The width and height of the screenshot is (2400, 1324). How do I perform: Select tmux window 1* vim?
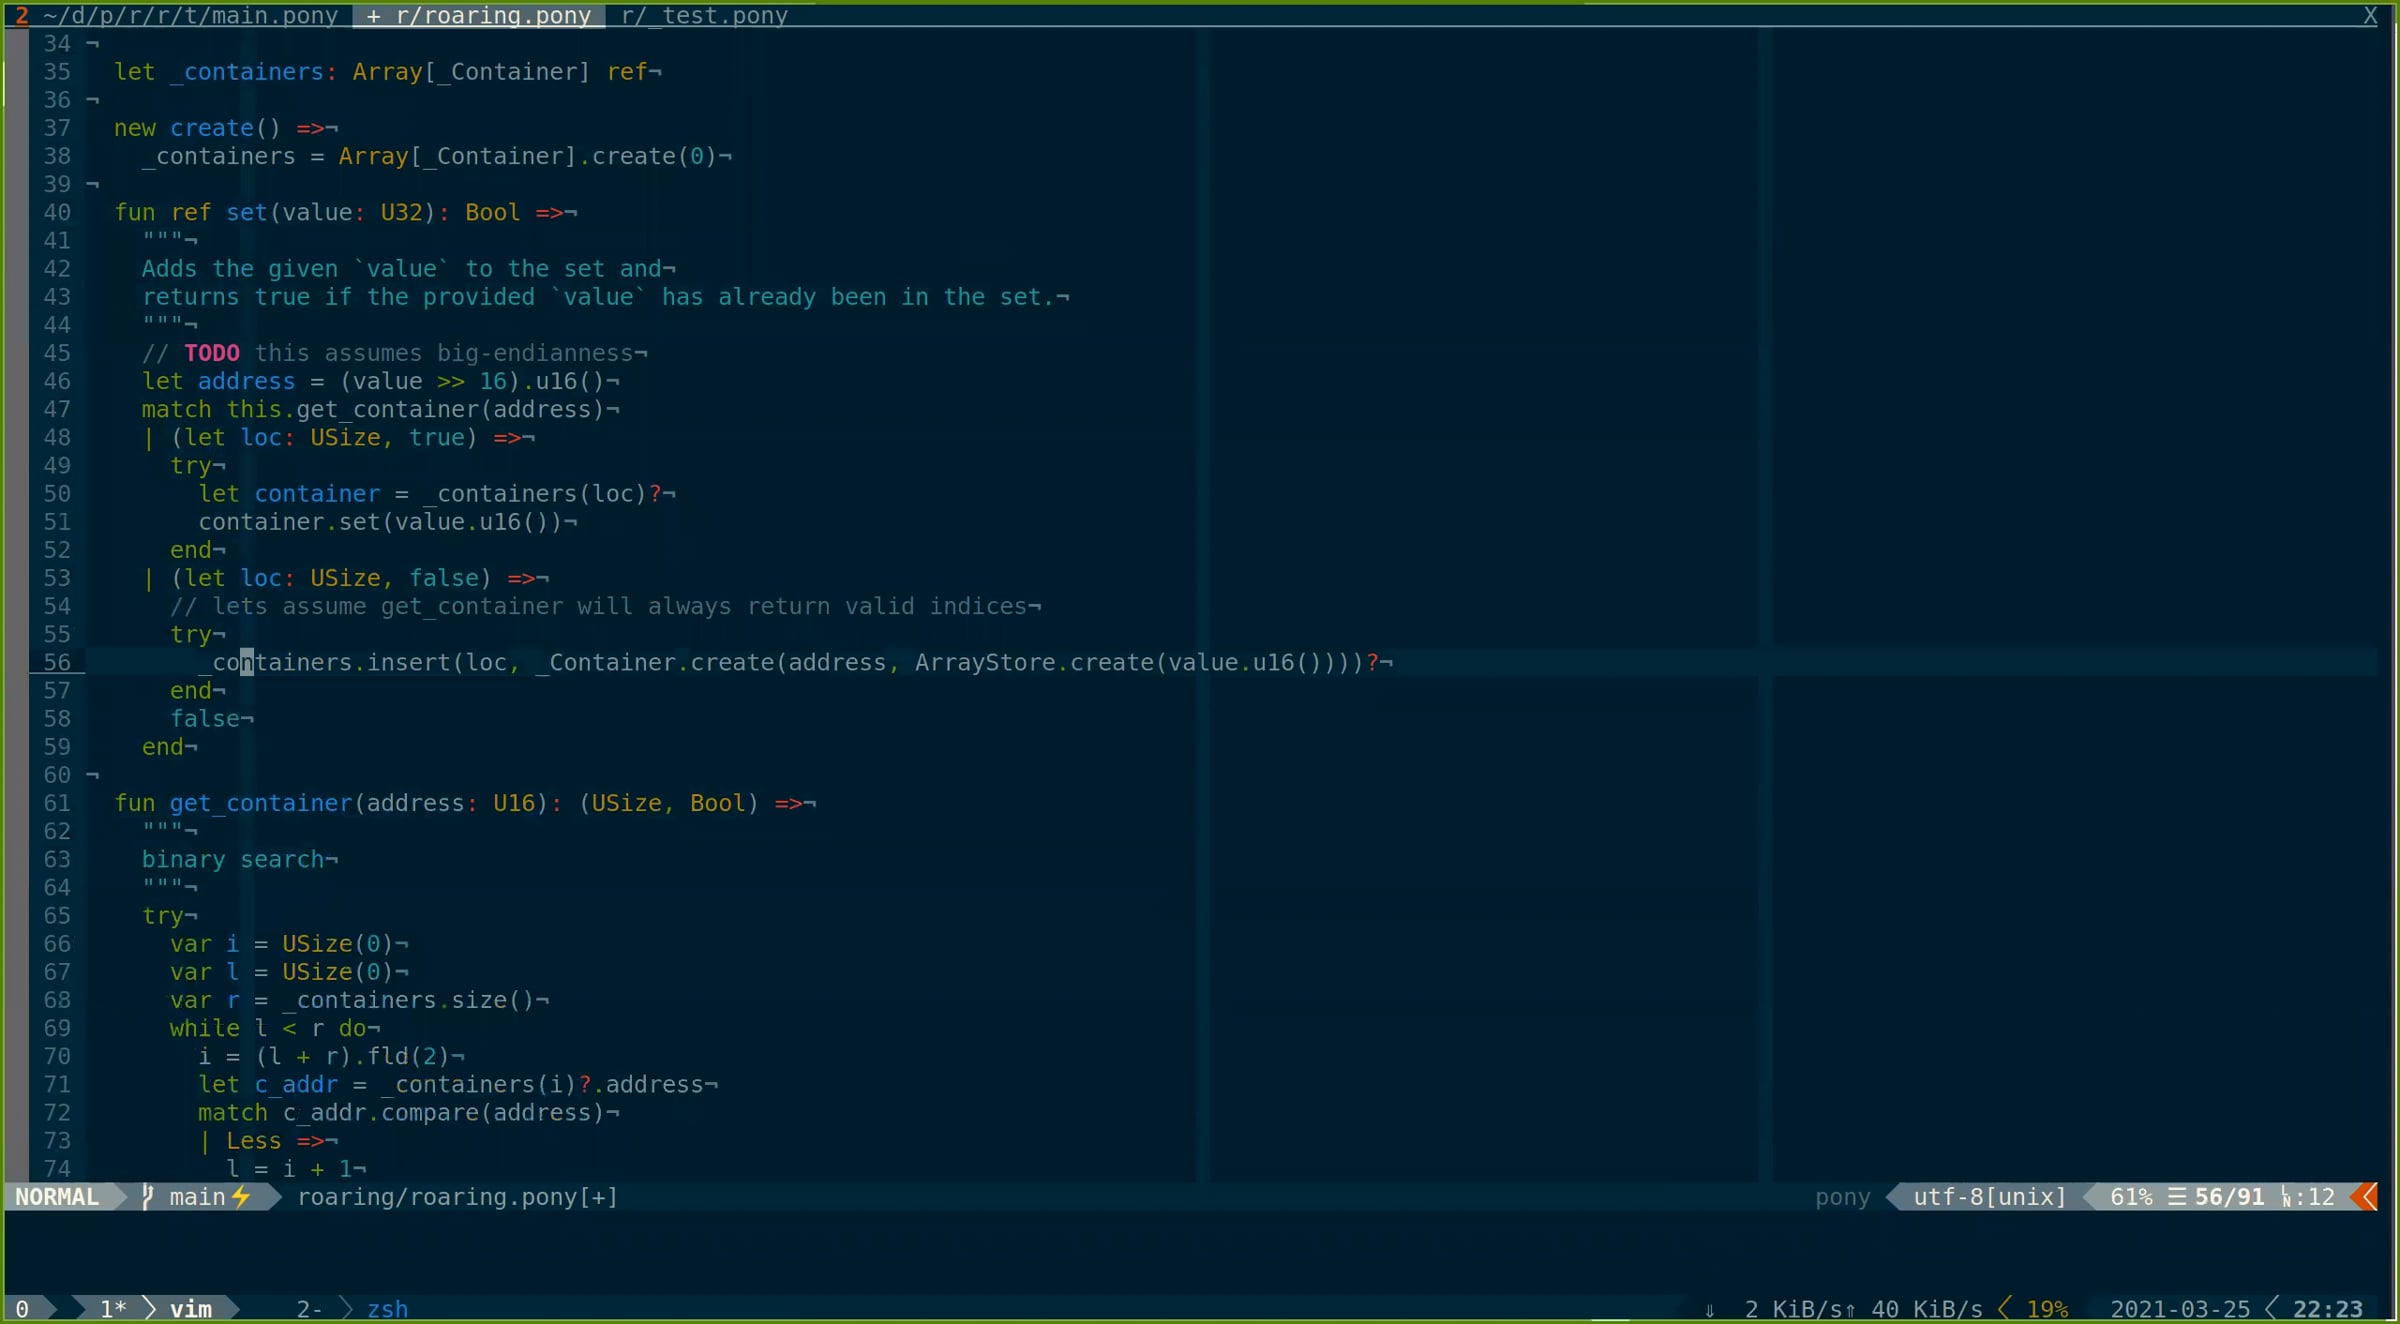coord(155,1309)
